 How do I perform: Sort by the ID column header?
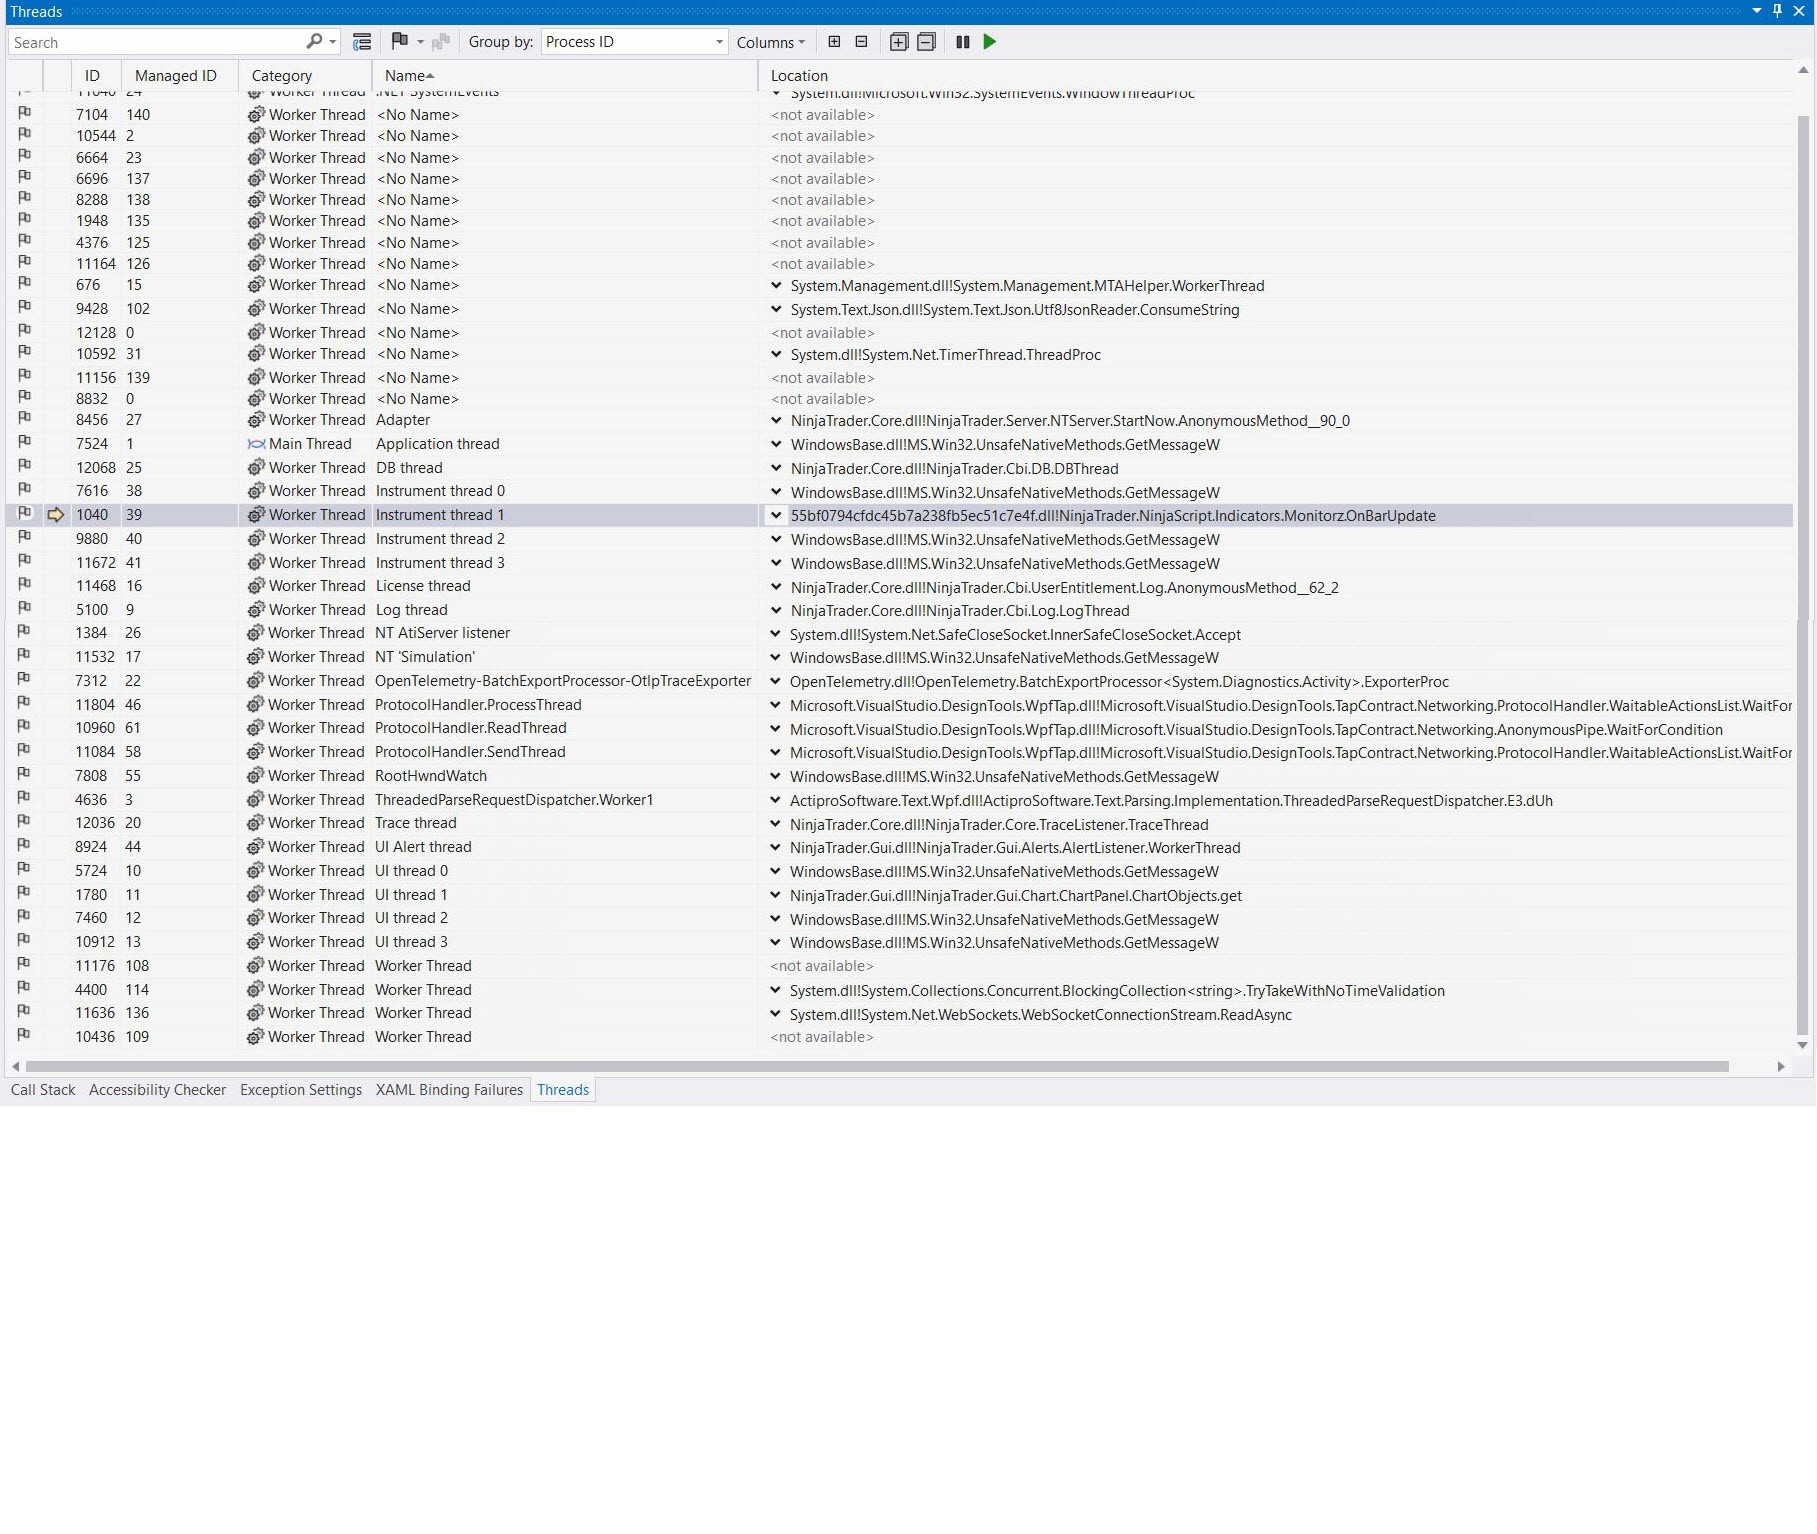96,76
